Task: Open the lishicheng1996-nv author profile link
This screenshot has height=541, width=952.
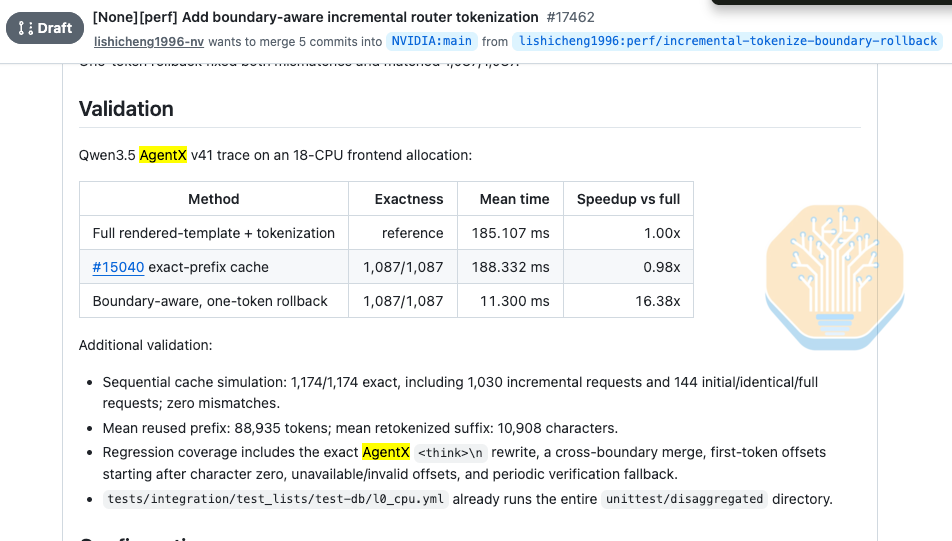Action: [x=149, y=41]
